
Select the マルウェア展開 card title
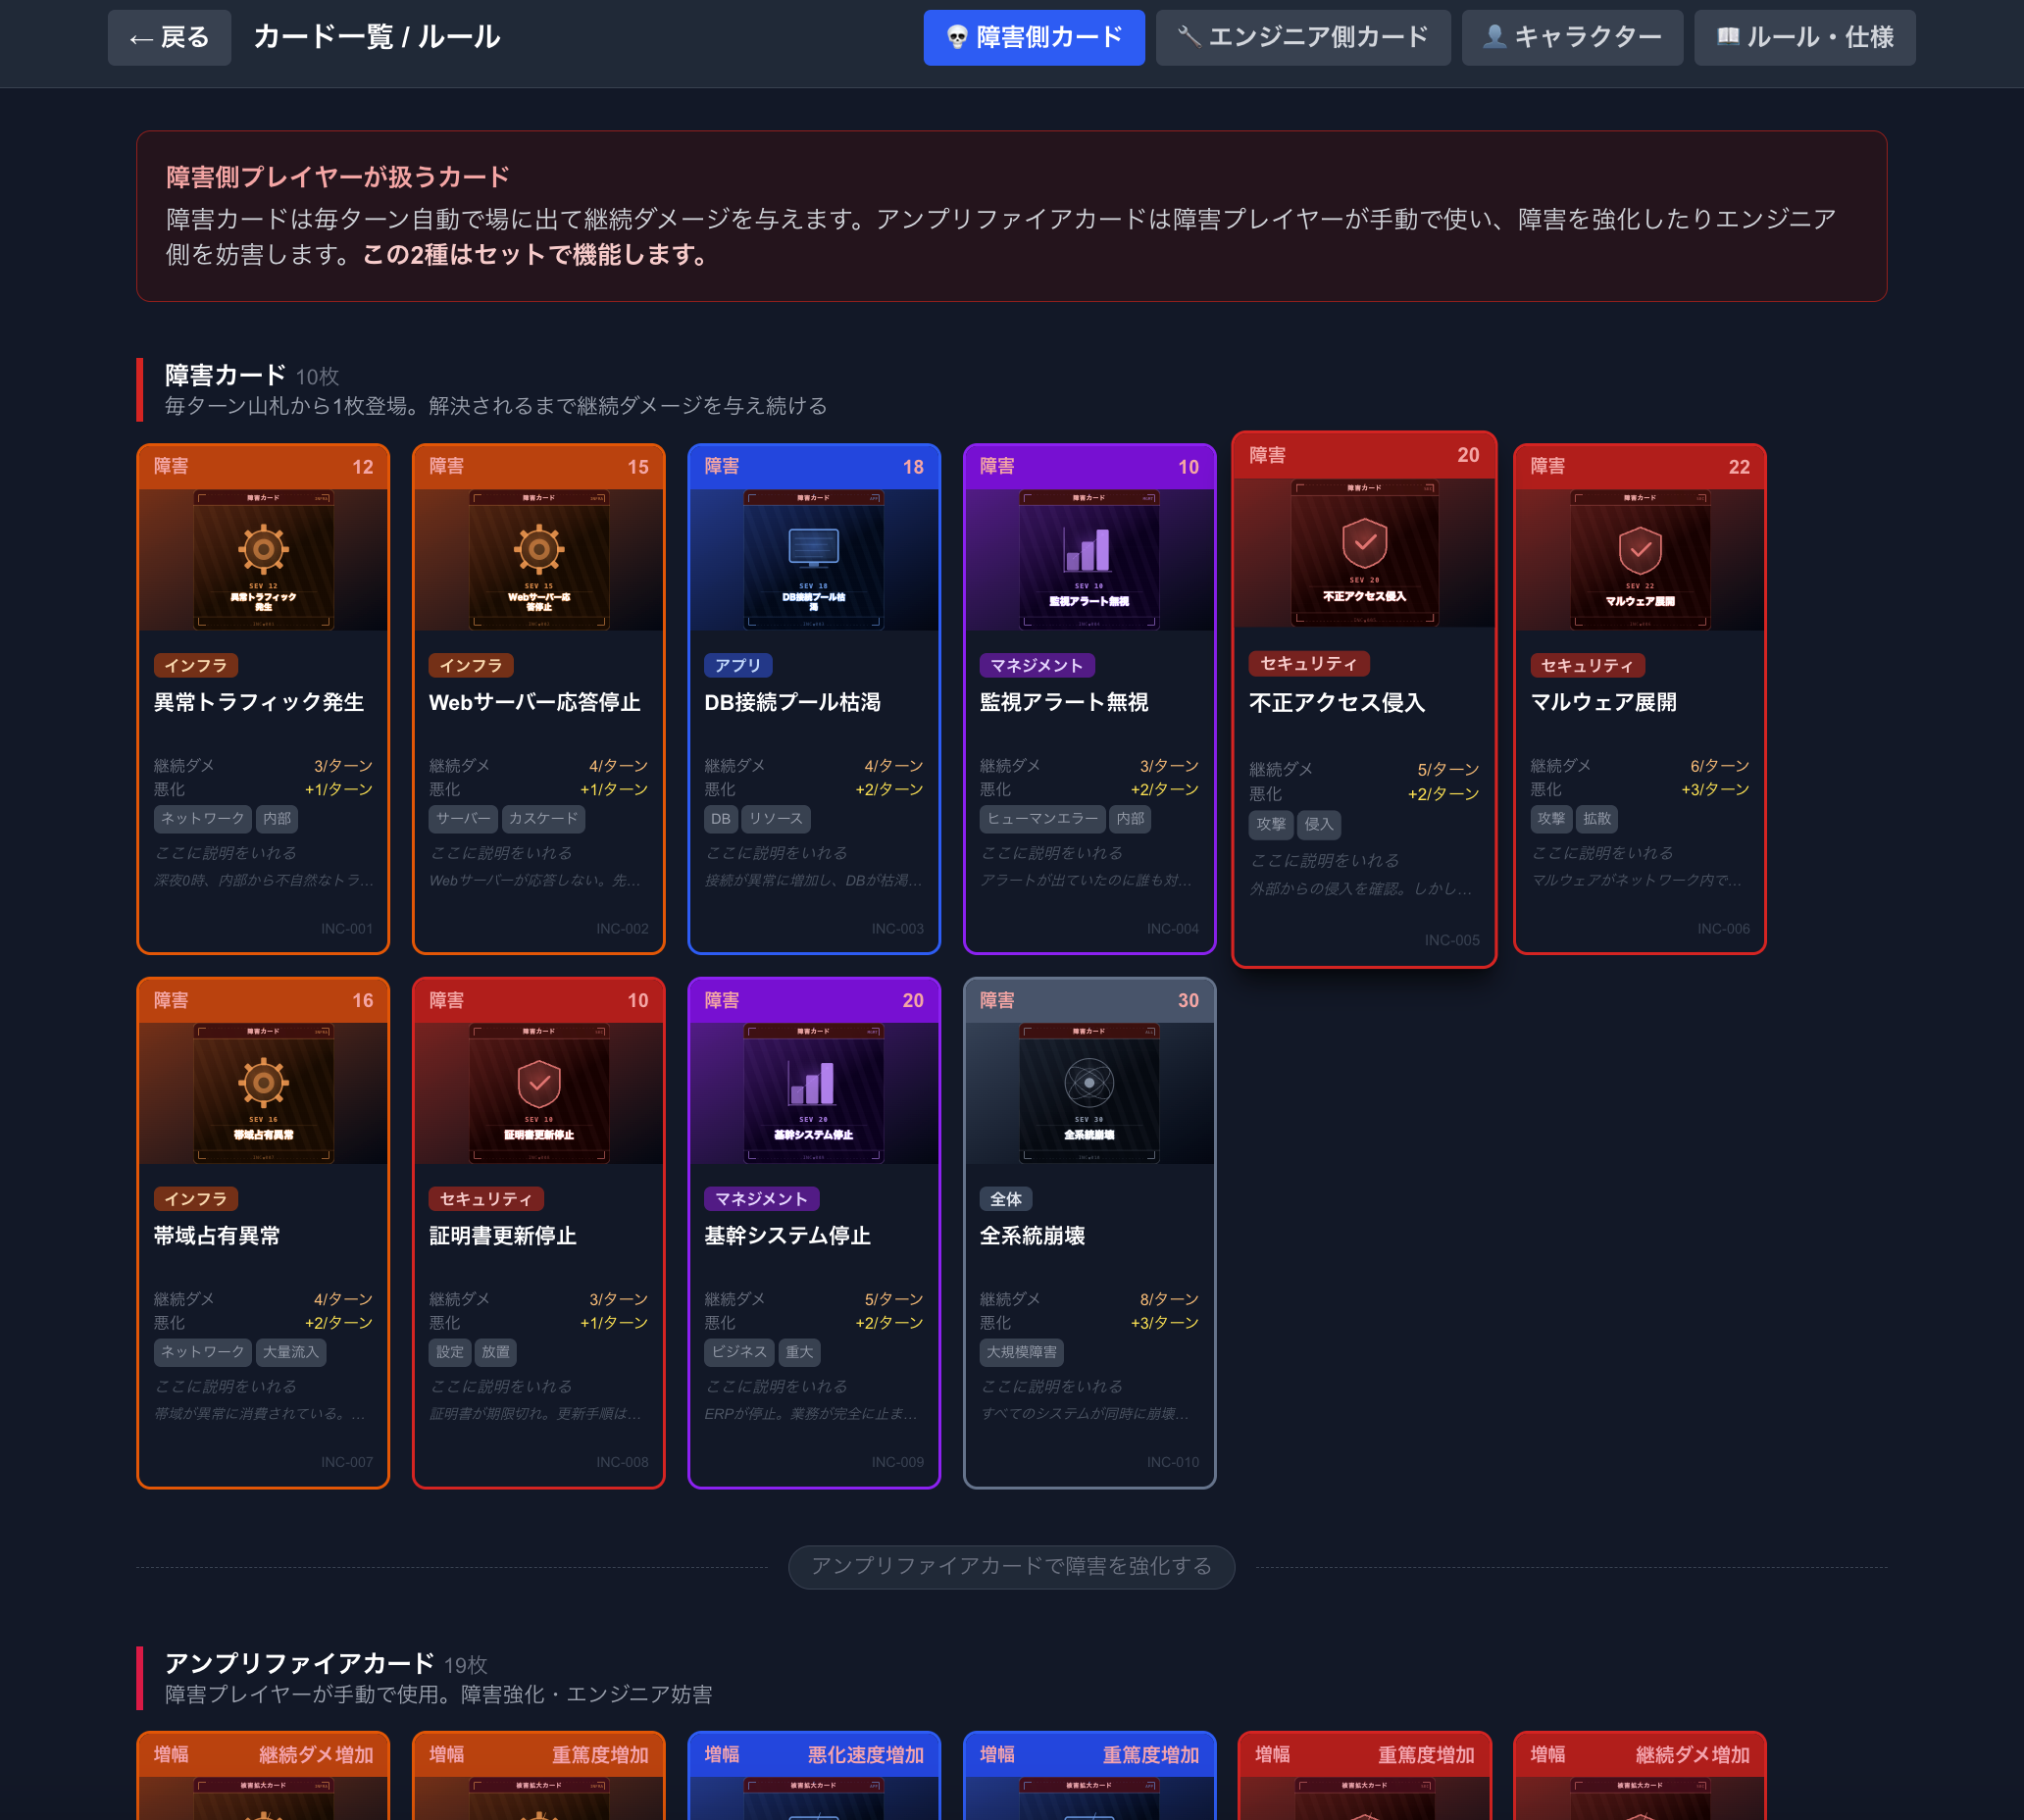[1604, 702]
